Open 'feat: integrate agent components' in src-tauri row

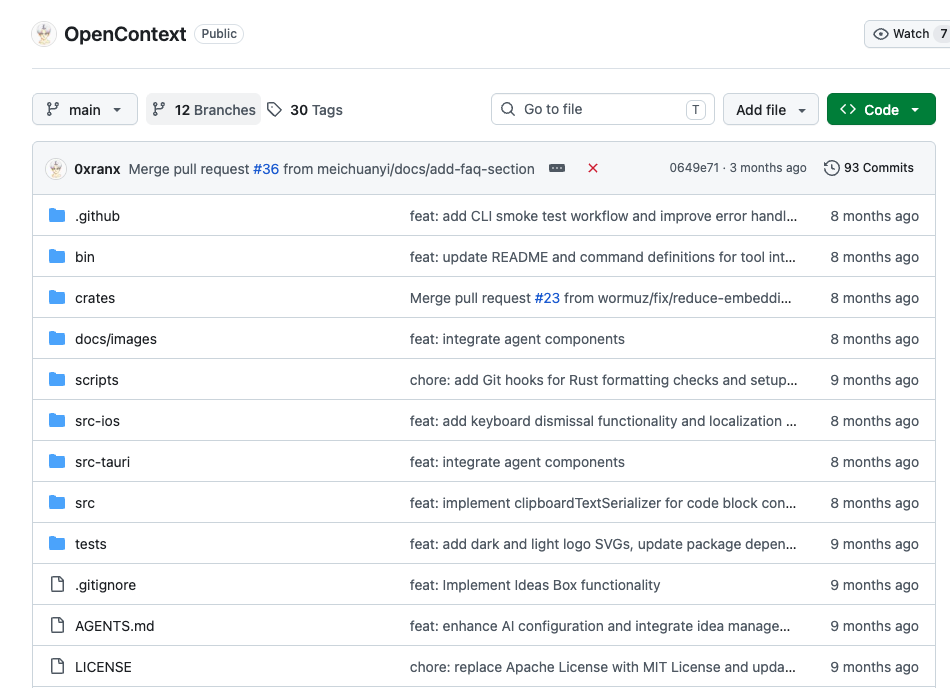[x=517, y=462]
